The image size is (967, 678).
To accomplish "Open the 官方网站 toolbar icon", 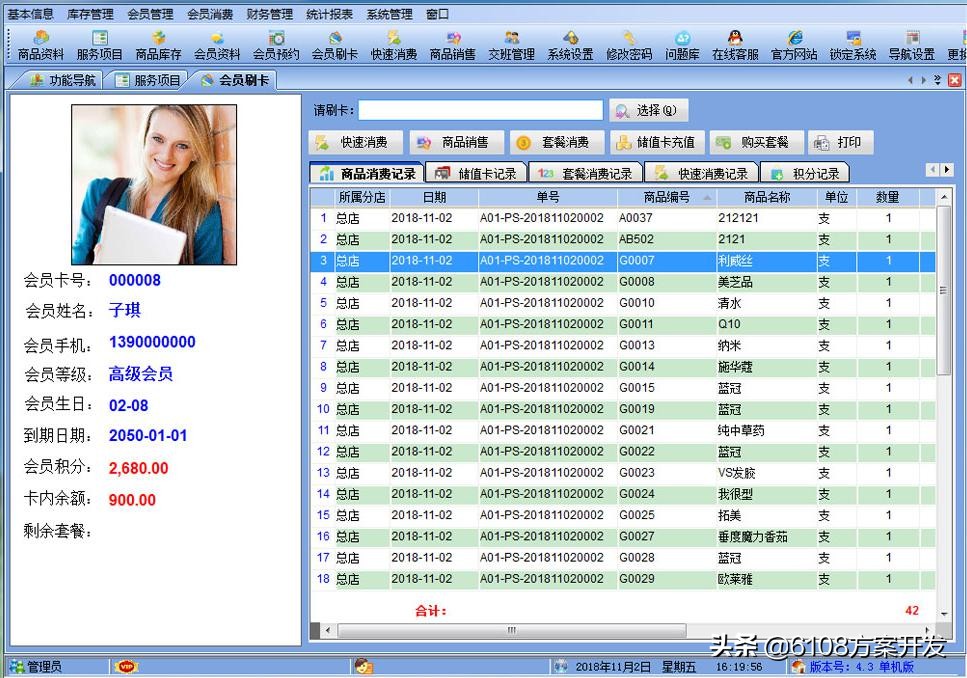I will [794, 45].
